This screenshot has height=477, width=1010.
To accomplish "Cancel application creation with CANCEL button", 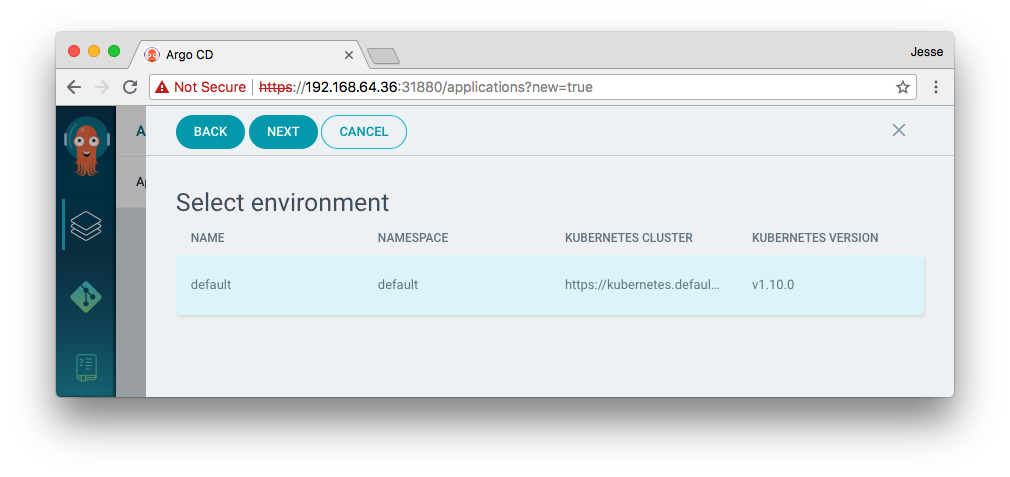I will click(x=363, y=132).
